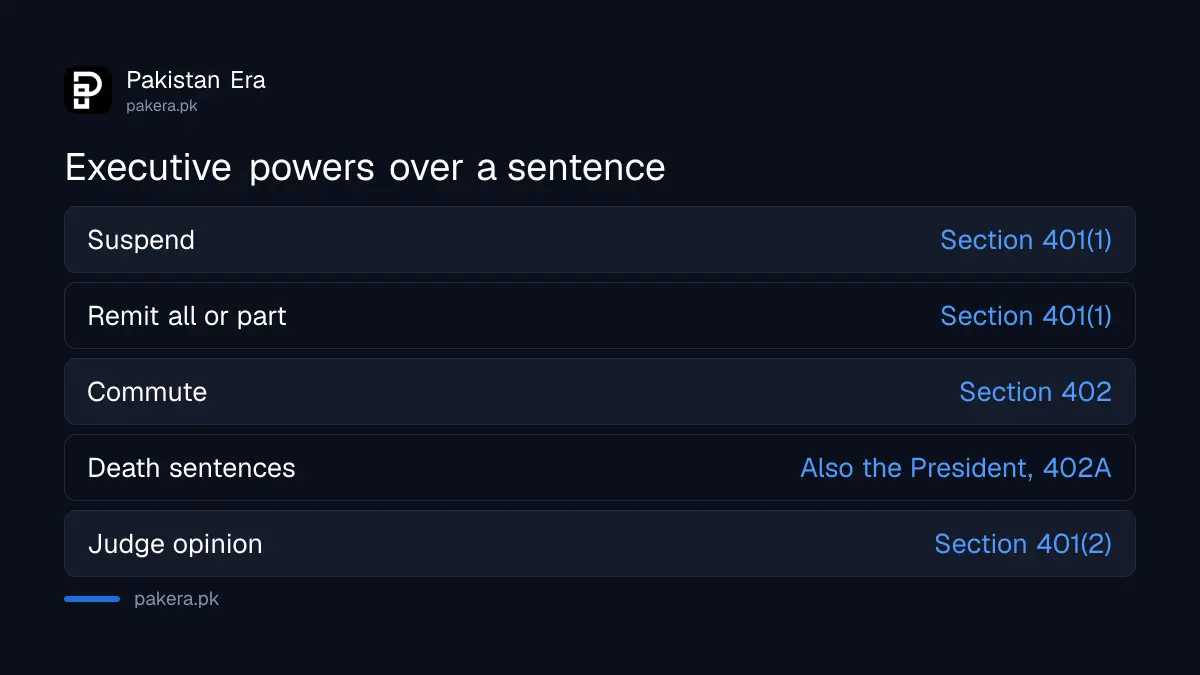Click empty middle of Judge opinion row

(x=598, y=544)
